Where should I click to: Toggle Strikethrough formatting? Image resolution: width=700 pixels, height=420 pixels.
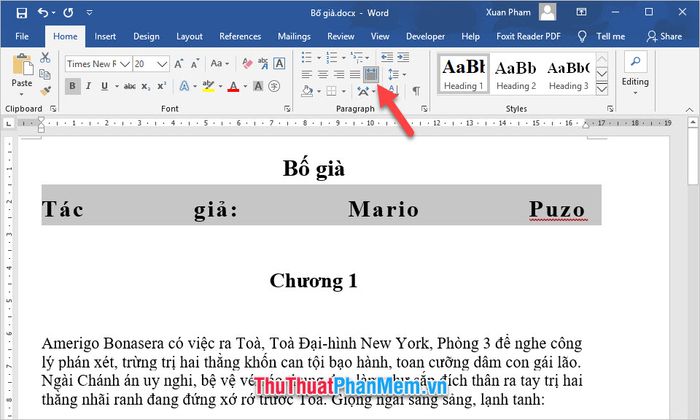pos(130,86)
